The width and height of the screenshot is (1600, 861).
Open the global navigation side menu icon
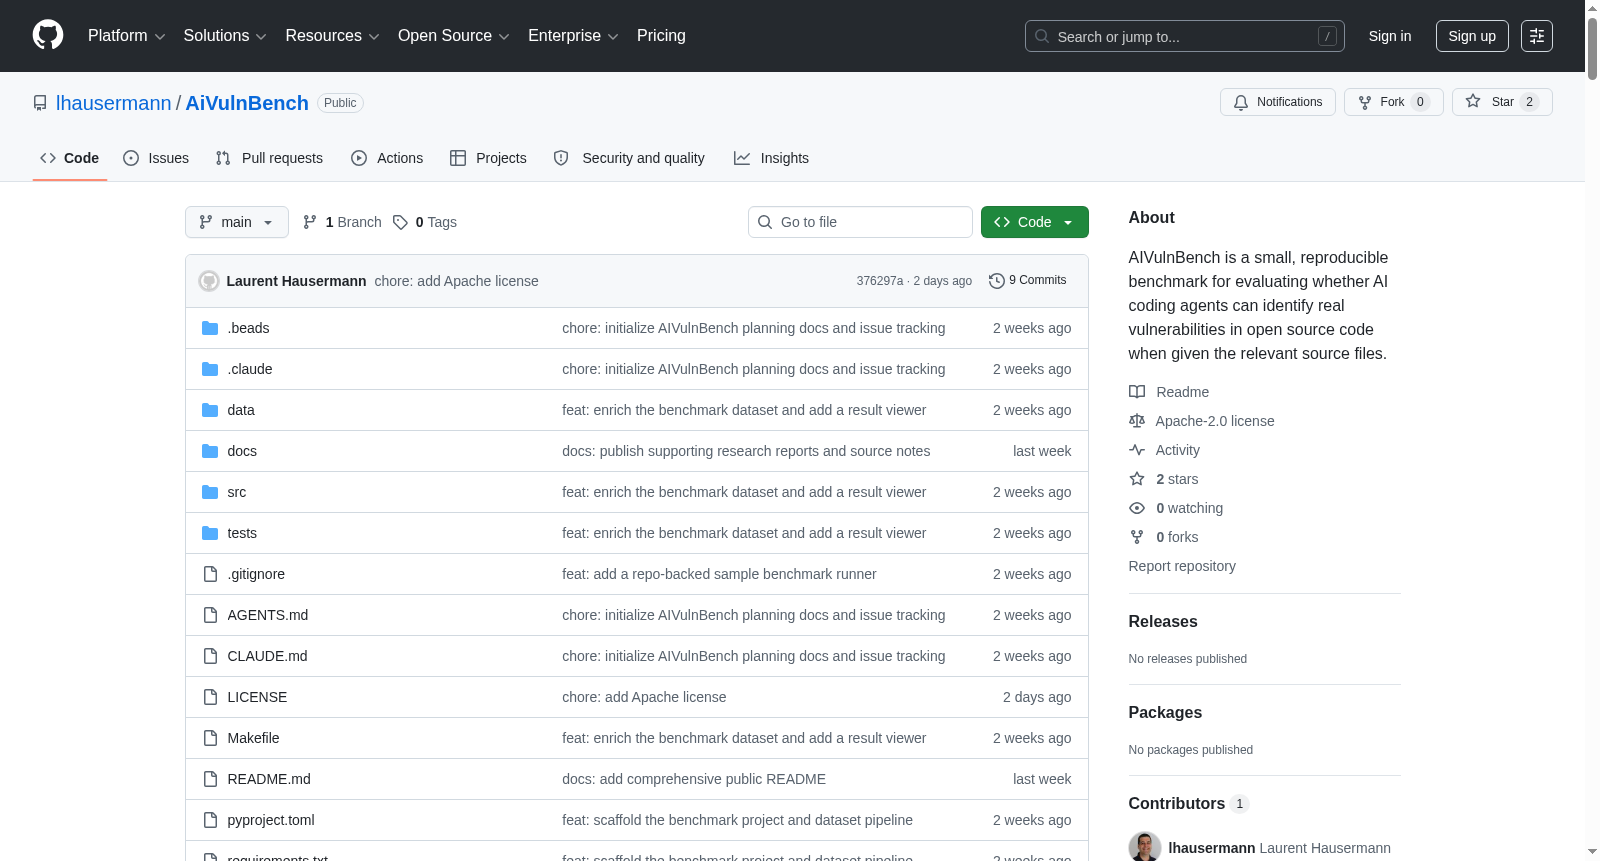(x=1537, y=36)
